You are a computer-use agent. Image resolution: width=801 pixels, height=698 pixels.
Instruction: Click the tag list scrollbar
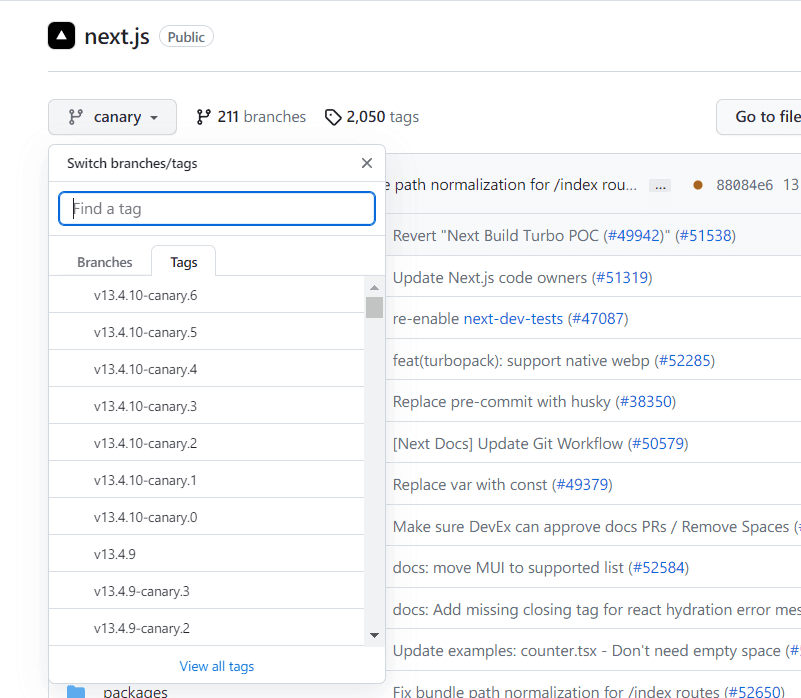[x=374, y=307]
